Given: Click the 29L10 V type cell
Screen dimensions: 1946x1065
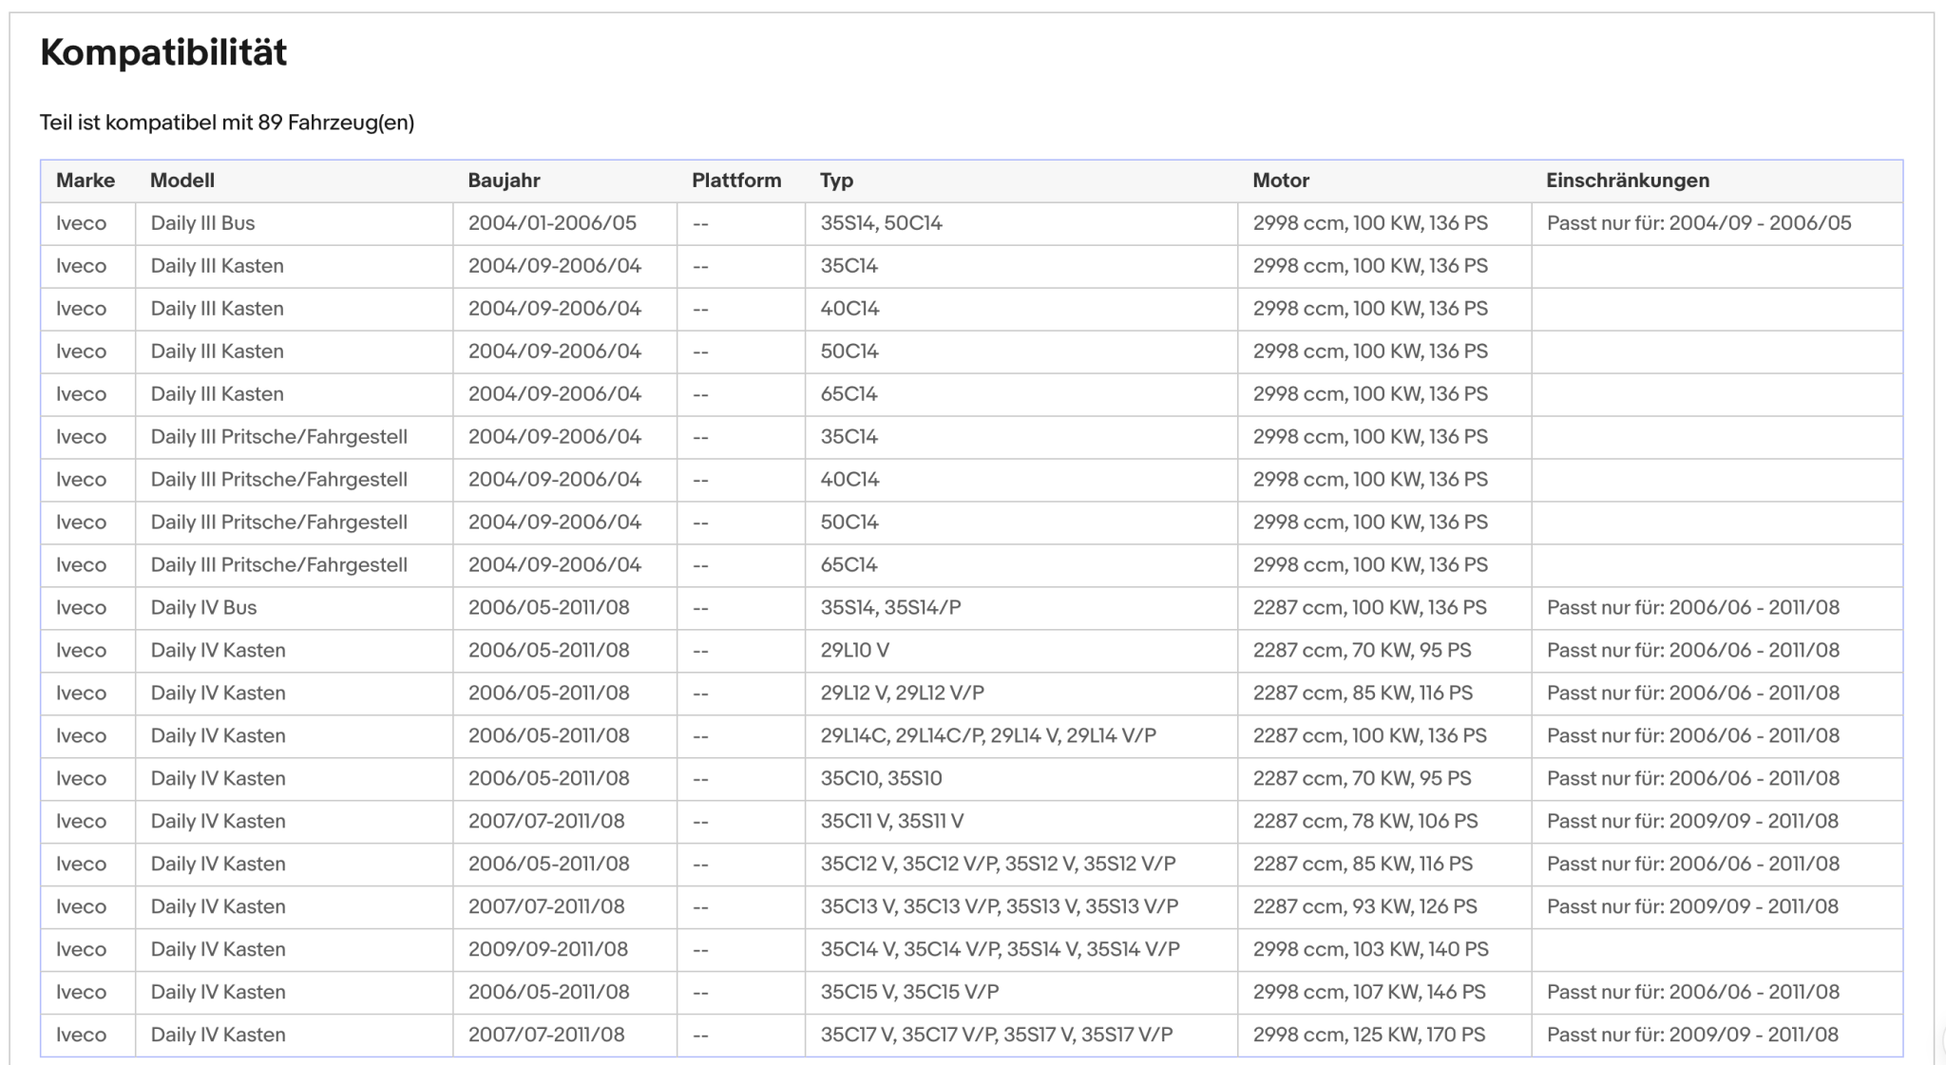Looking at the screenshot, I should 1021,651.
